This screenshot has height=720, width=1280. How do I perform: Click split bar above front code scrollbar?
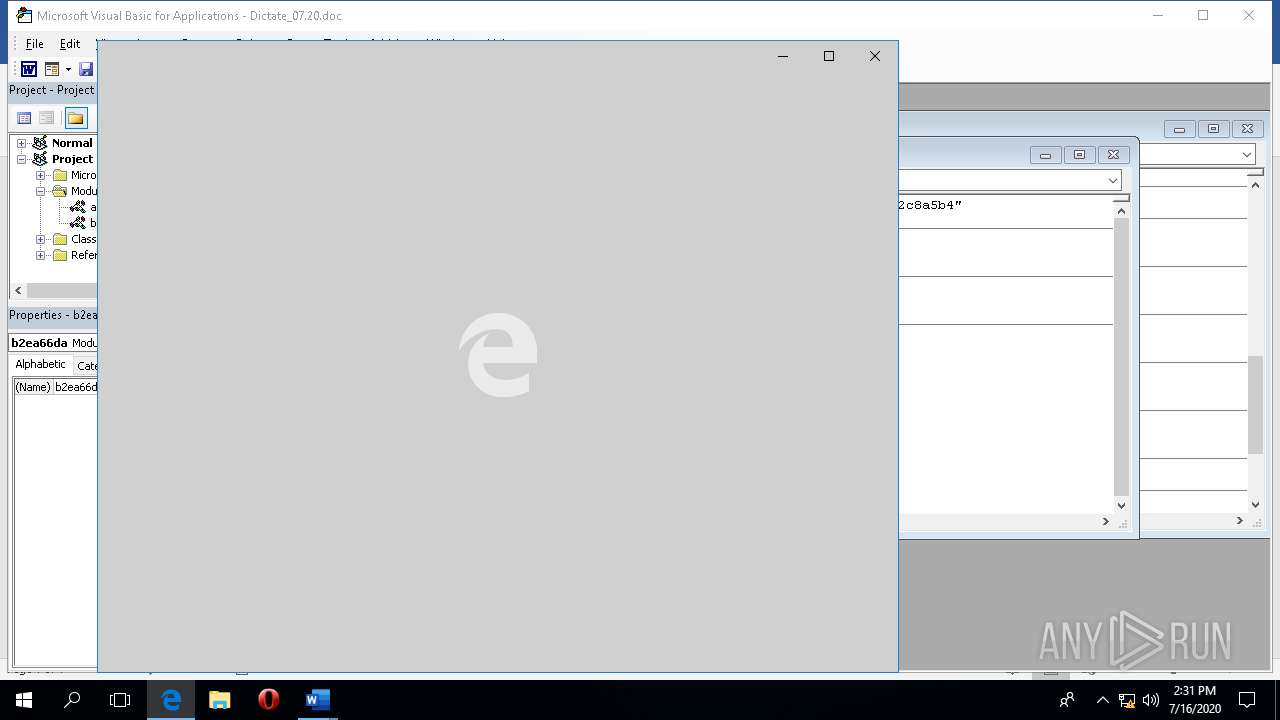click(x=1121, y=198)
